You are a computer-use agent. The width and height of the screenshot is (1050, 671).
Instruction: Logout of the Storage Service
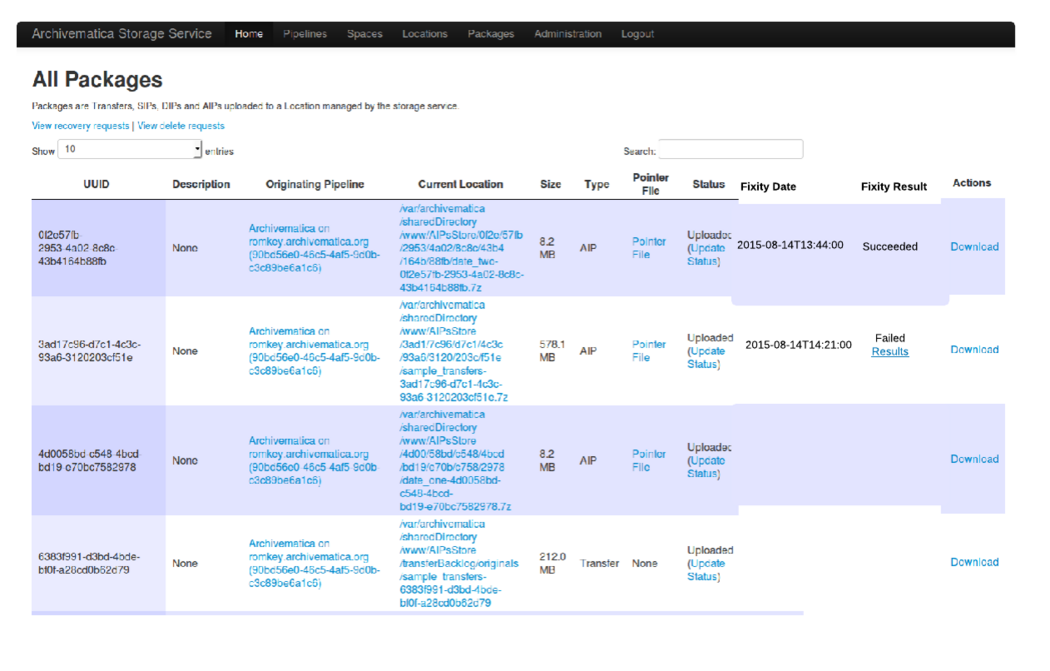[637, 33]
